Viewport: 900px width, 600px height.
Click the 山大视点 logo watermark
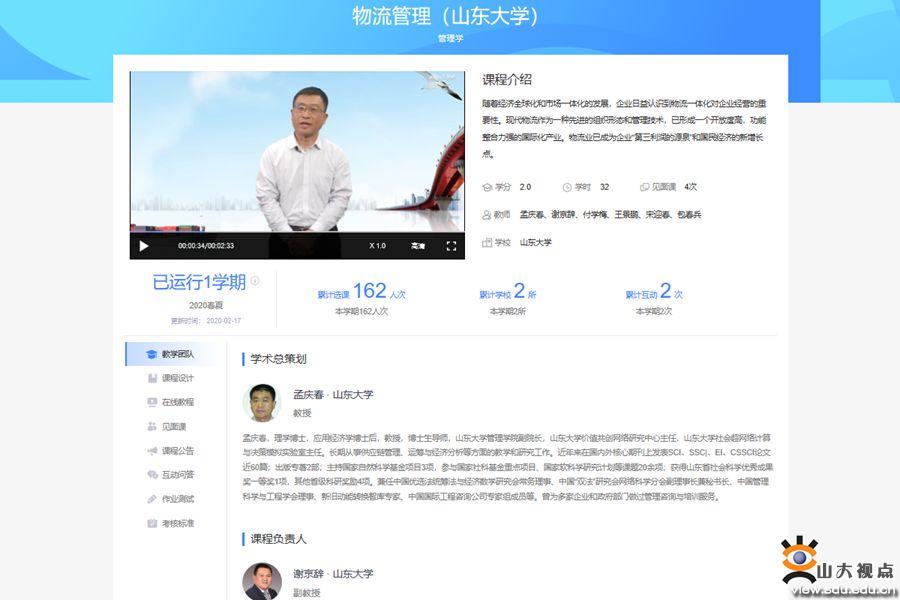click(x=838, y=568)
